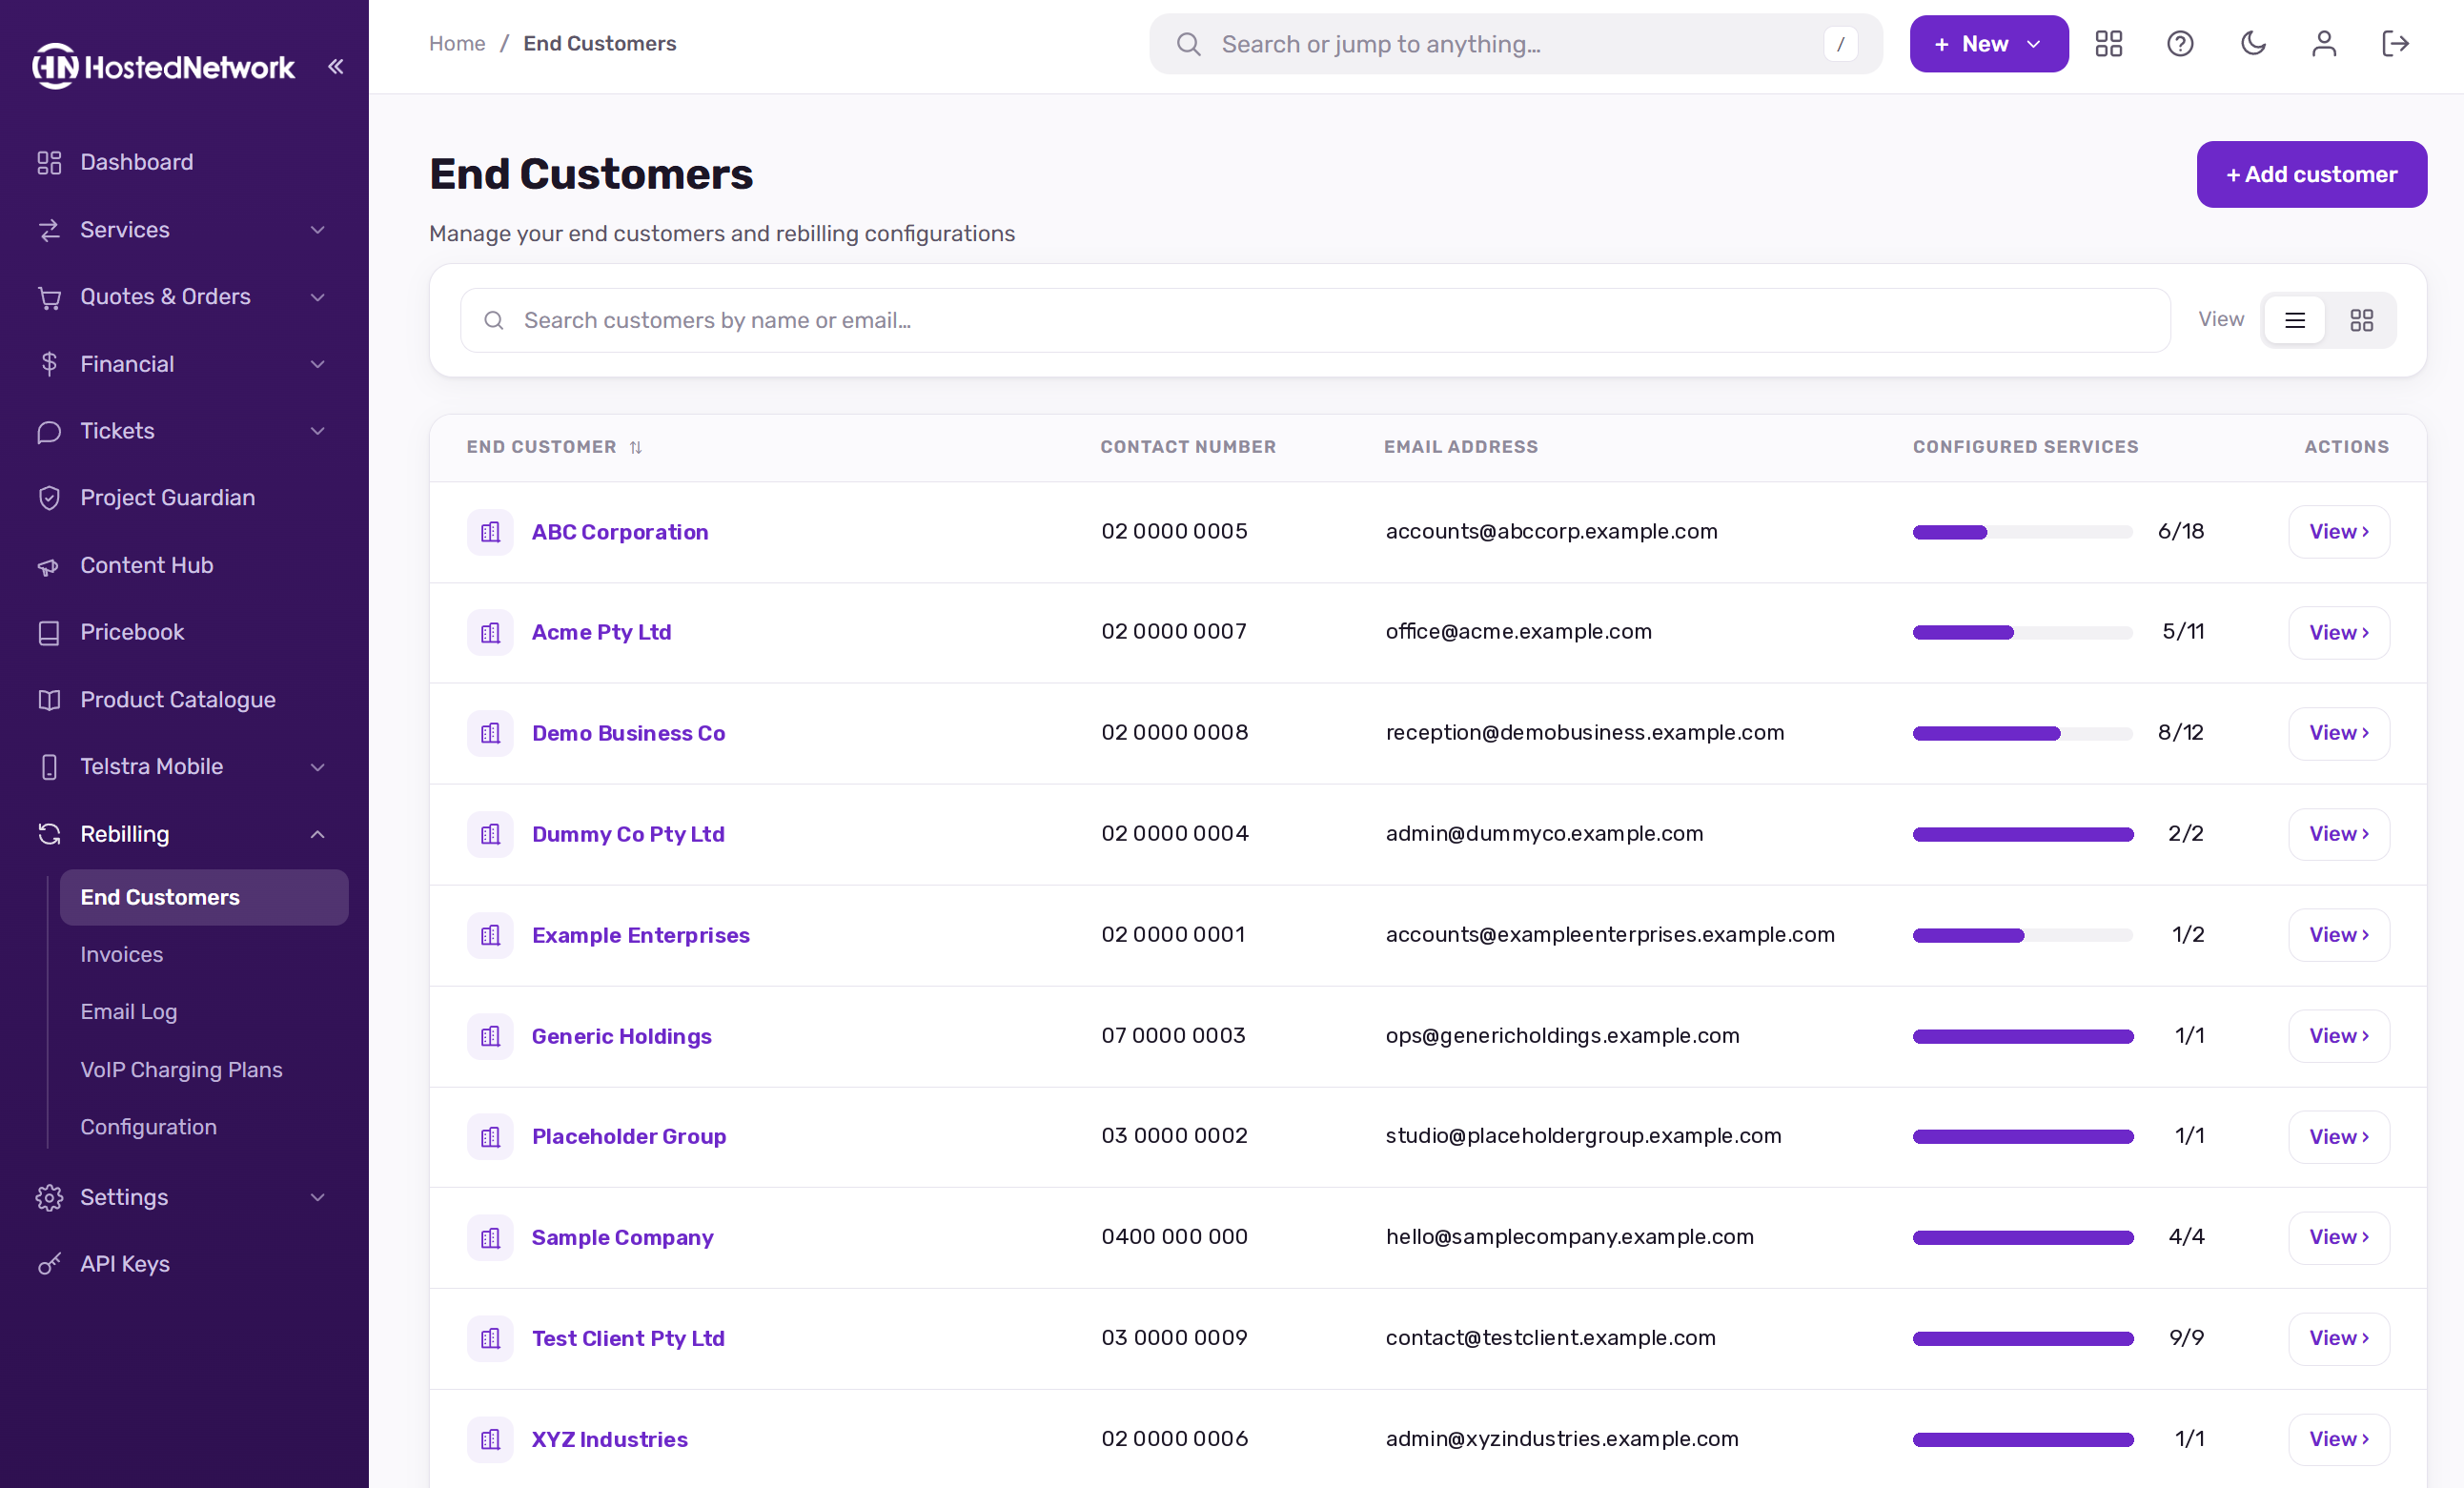
Task: Expand the Tickets menu chevron
Action: pos(318,431)
